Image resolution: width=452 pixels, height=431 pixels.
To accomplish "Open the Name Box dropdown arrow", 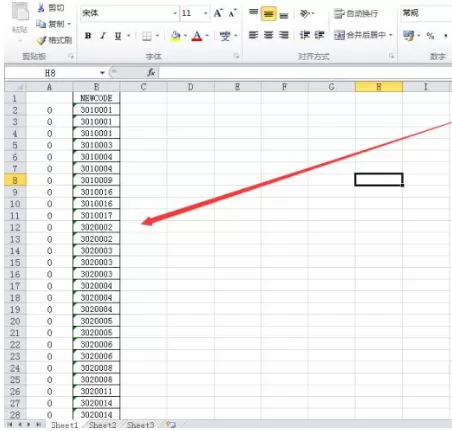I will tap(102, 73).
